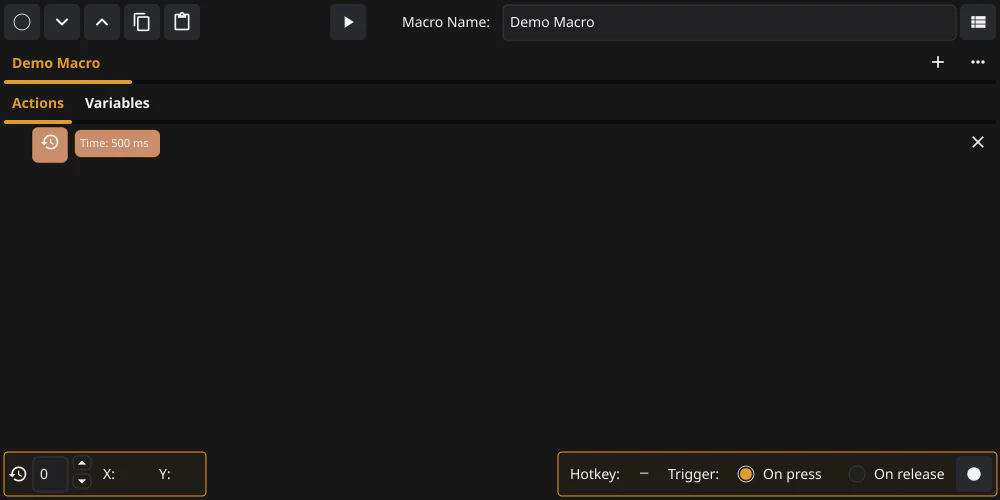Move action up with chevron-up icon
Screen dimensions: 1000x500
[102, 22]
